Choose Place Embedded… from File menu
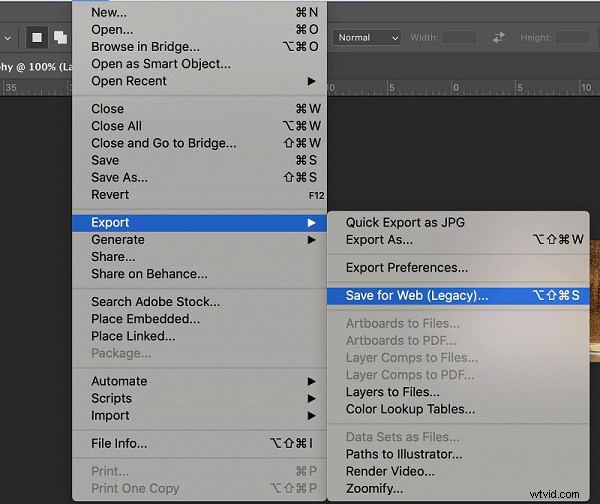This screenshot has width=600, height=504. click(x=145, y=319)
